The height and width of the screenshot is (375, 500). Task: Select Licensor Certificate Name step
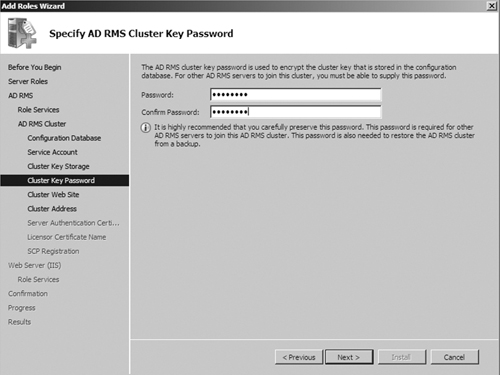[67, 237]
